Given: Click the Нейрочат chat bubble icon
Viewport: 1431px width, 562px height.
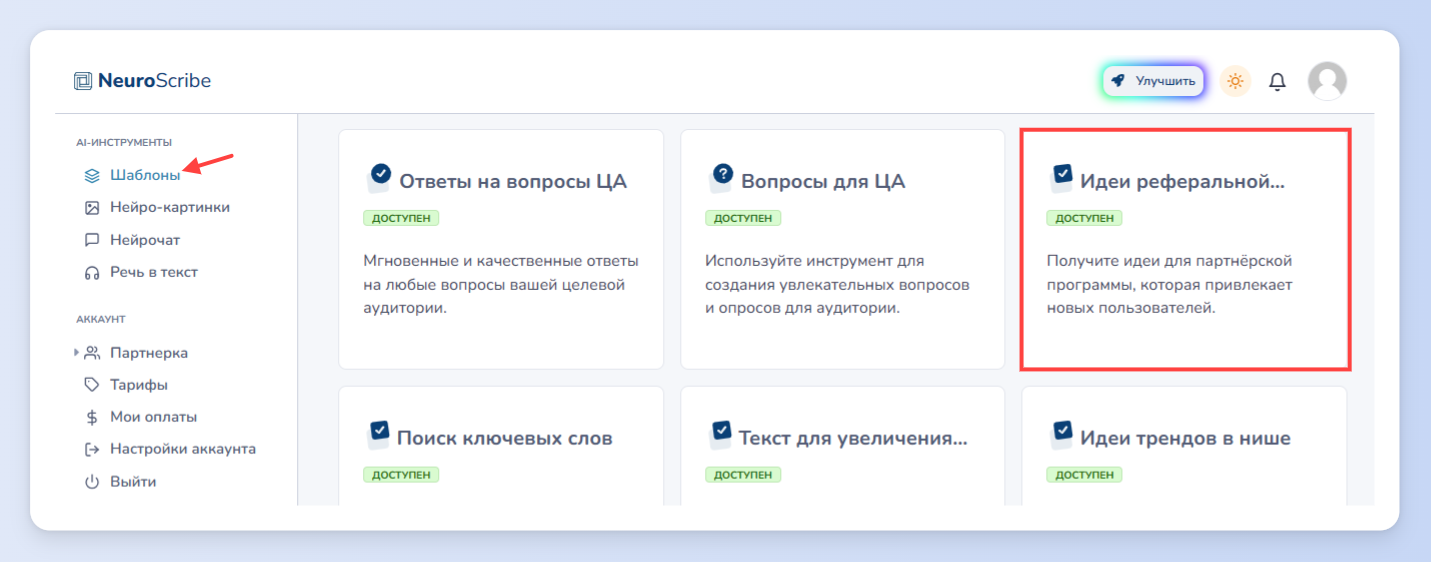Looking at the screenshot, I should (92, 240).
